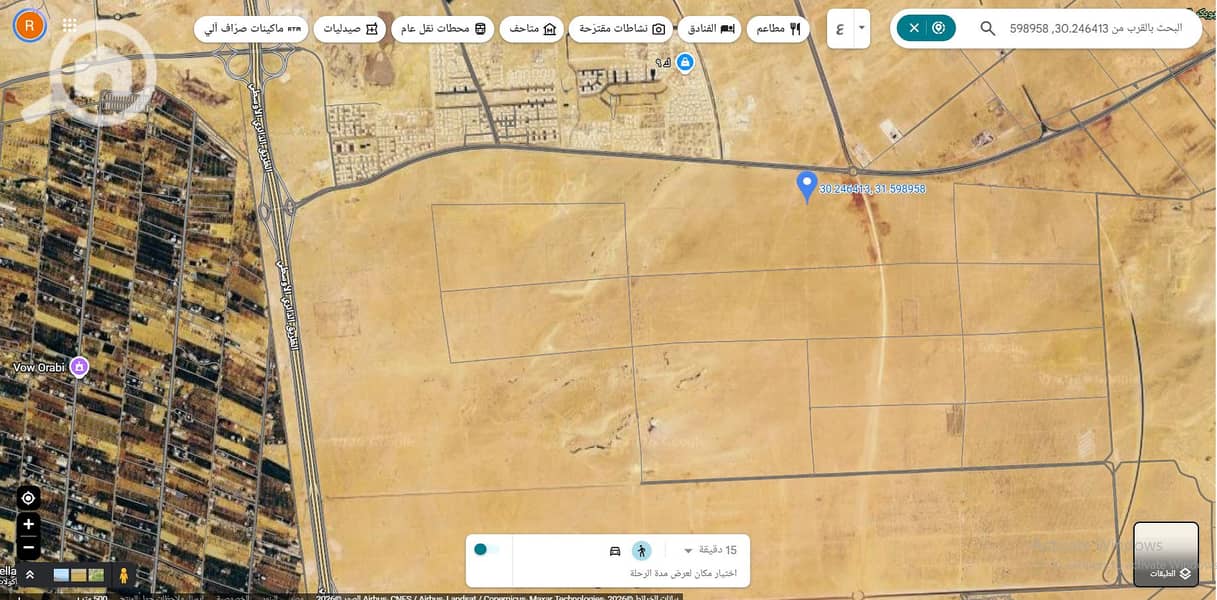The image size is (1217, 600).
Task: Open the 15 دقيقة duration dropdown
Action: (x=710, y=550)
